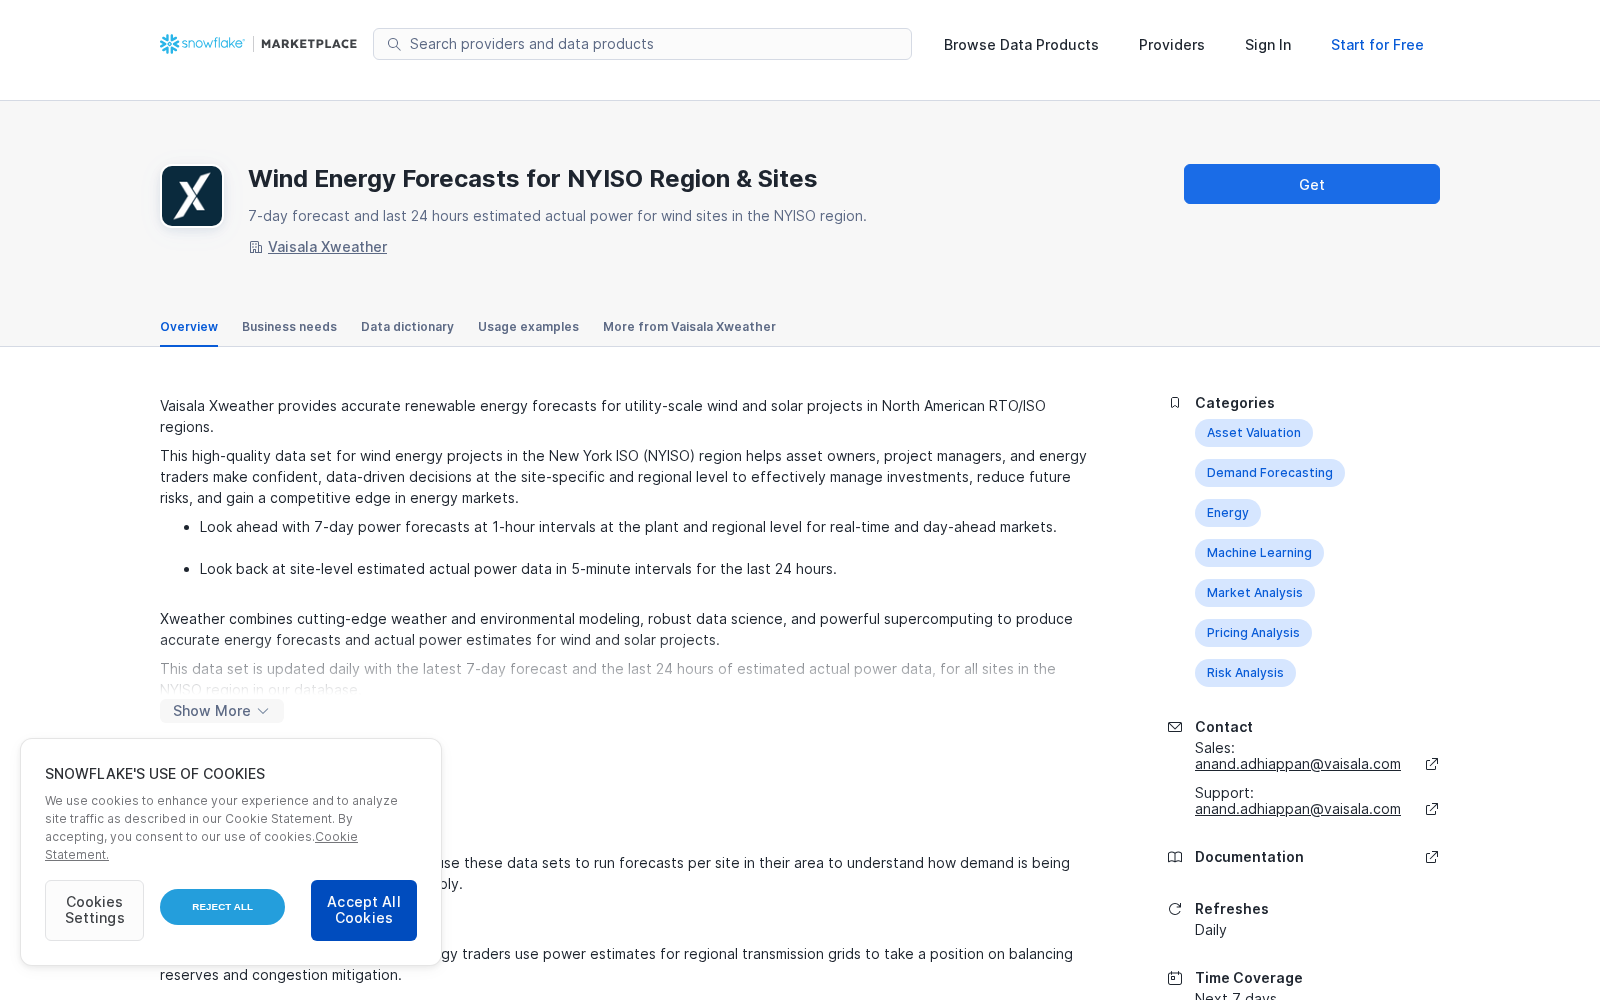Click the Contact envelope icon
This screenshot has height=1000, width=1600.
coord(1175,727)
